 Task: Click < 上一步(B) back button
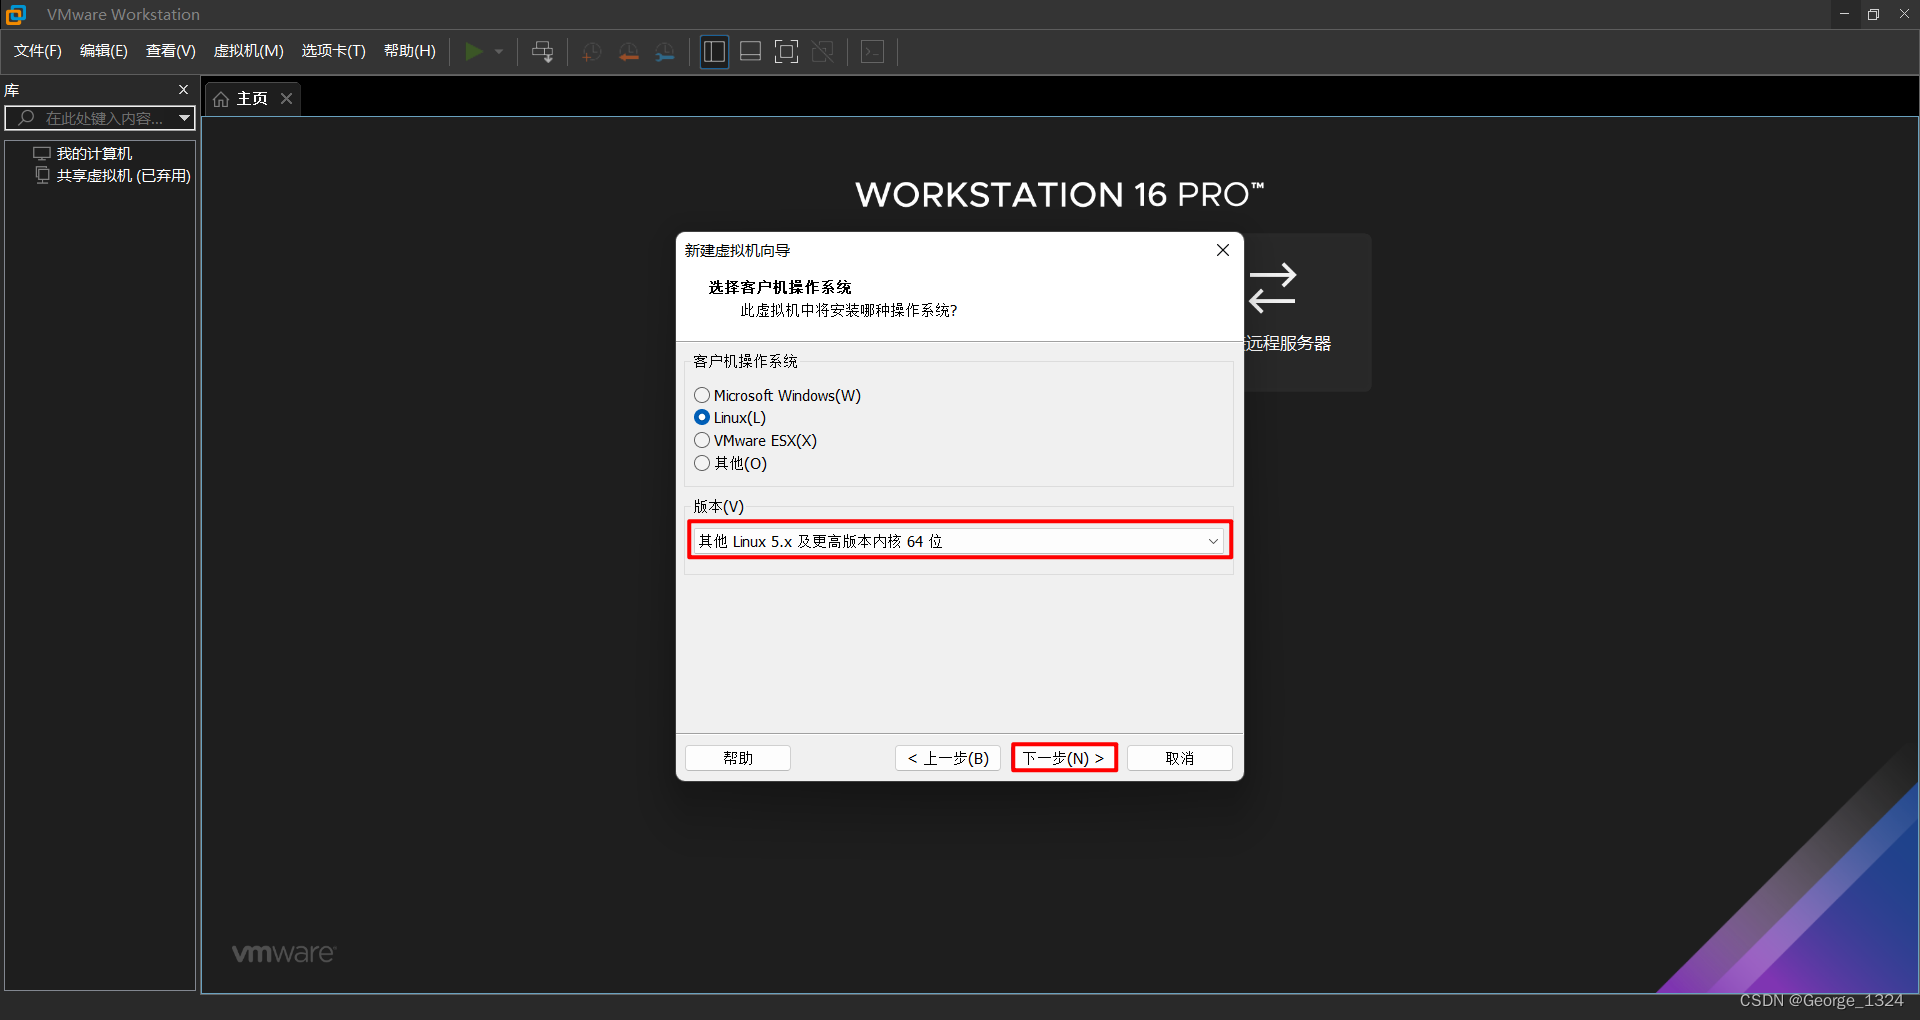click(x=948, y=758)
